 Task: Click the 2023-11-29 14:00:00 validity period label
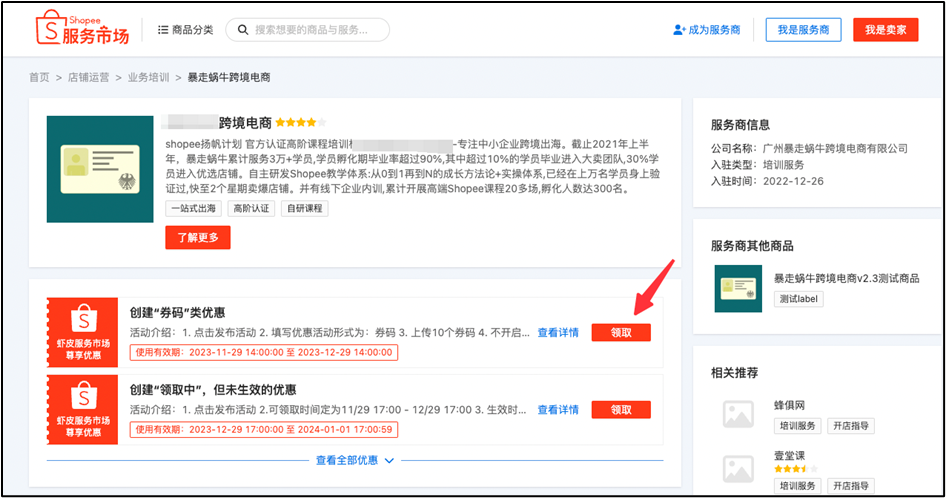click(264, 353)
